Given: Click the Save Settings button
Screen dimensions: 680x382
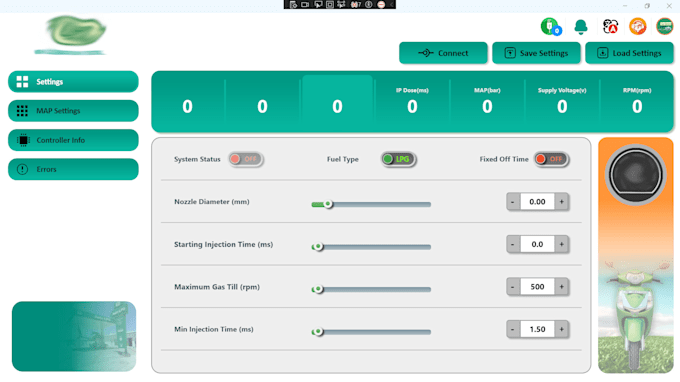Looking at the screenshot, I should pos(536,53).
